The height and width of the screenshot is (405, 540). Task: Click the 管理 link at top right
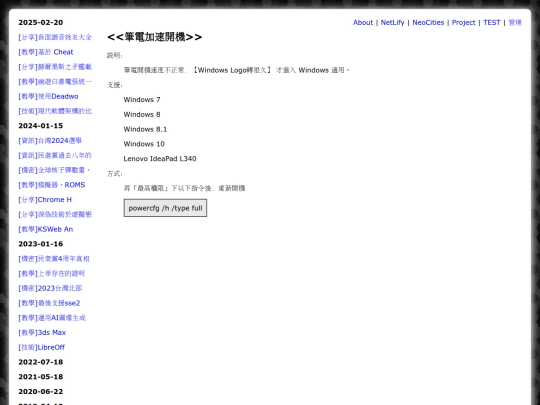pyautogui.click(x=515, y=22)
